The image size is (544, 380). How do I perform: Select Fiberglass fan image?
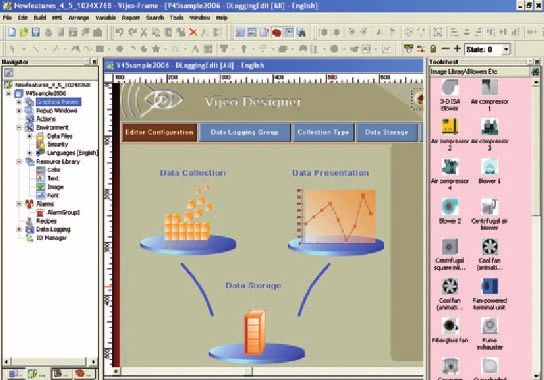450,326
